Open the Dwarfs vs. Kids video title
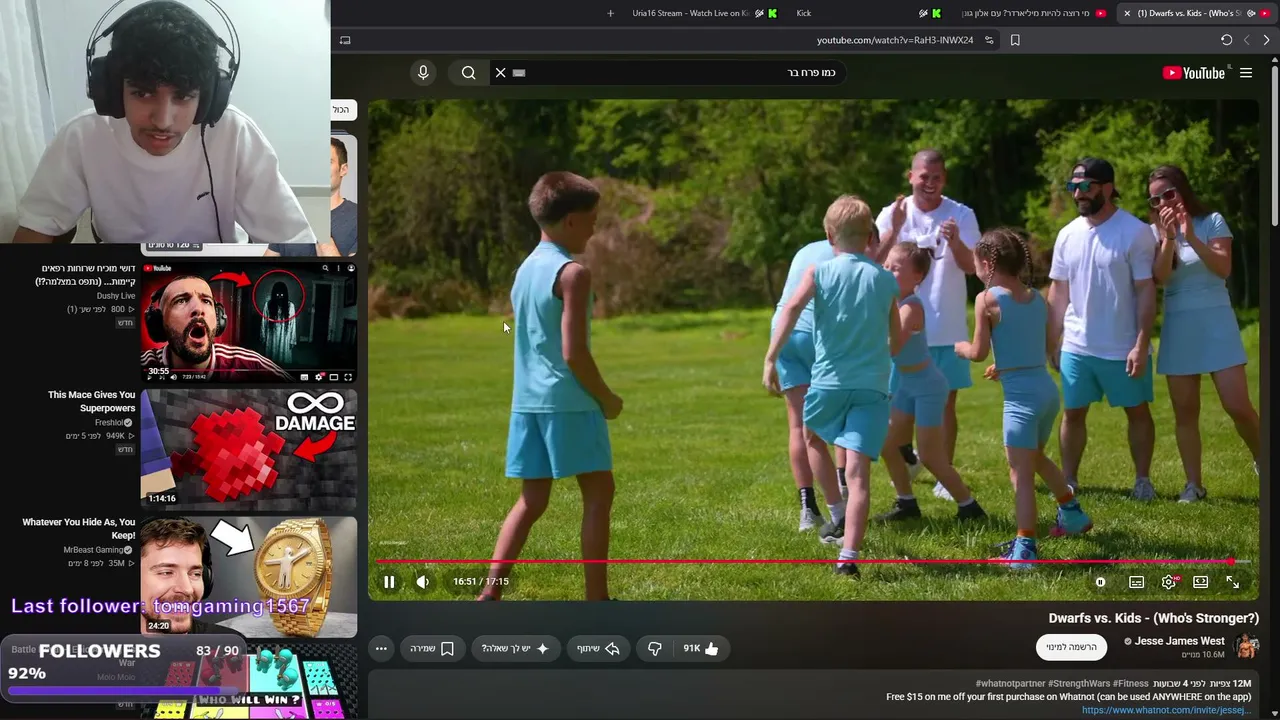Viewport: 1280px width, 720px height. coord(1153,618)
